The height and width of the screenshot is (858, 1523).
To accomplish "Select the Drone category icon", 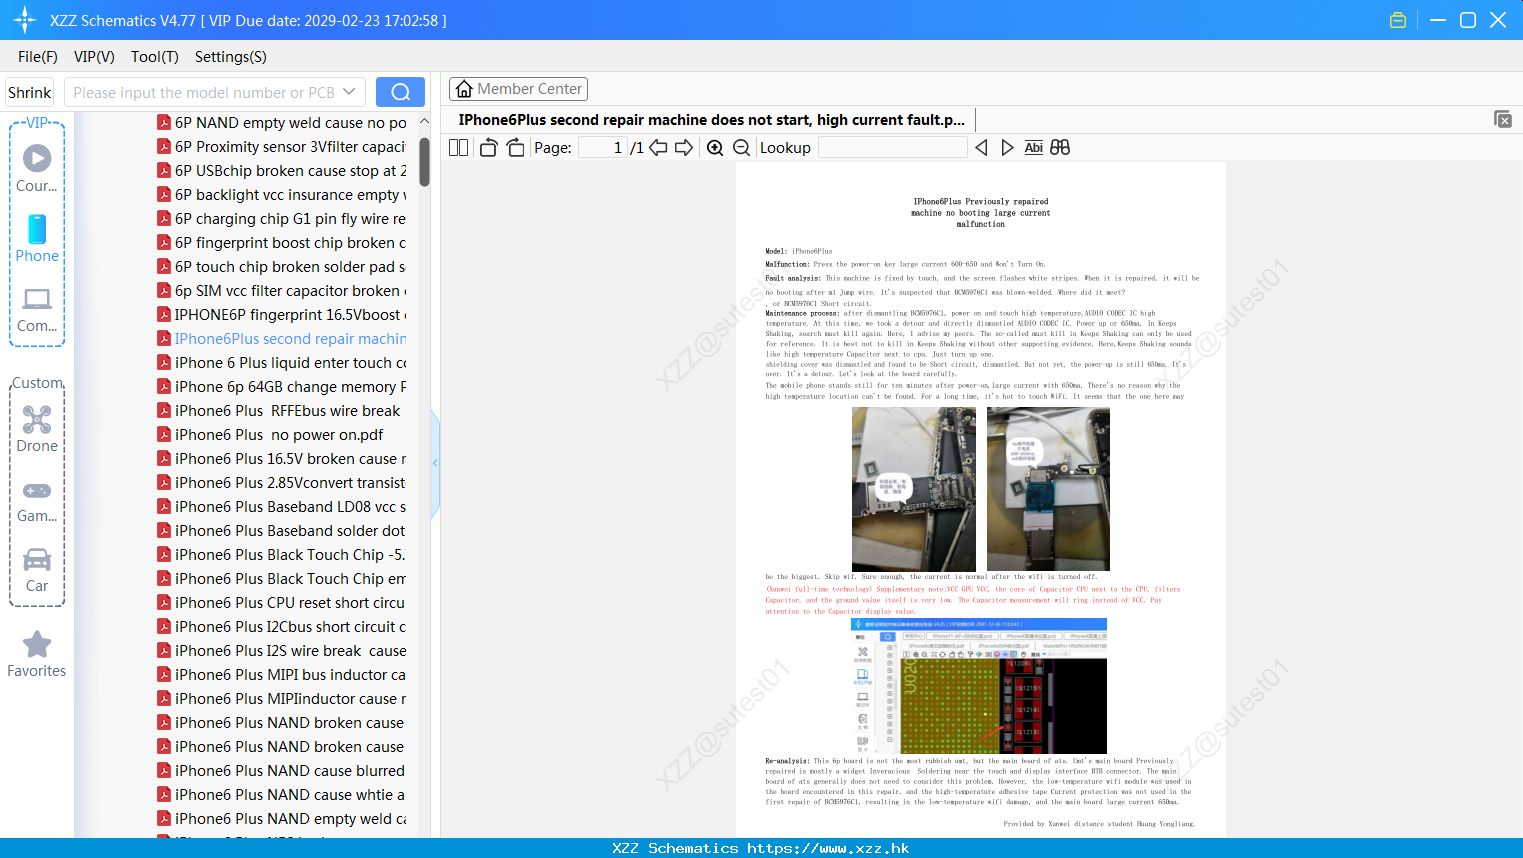I will tap(37, 428).
